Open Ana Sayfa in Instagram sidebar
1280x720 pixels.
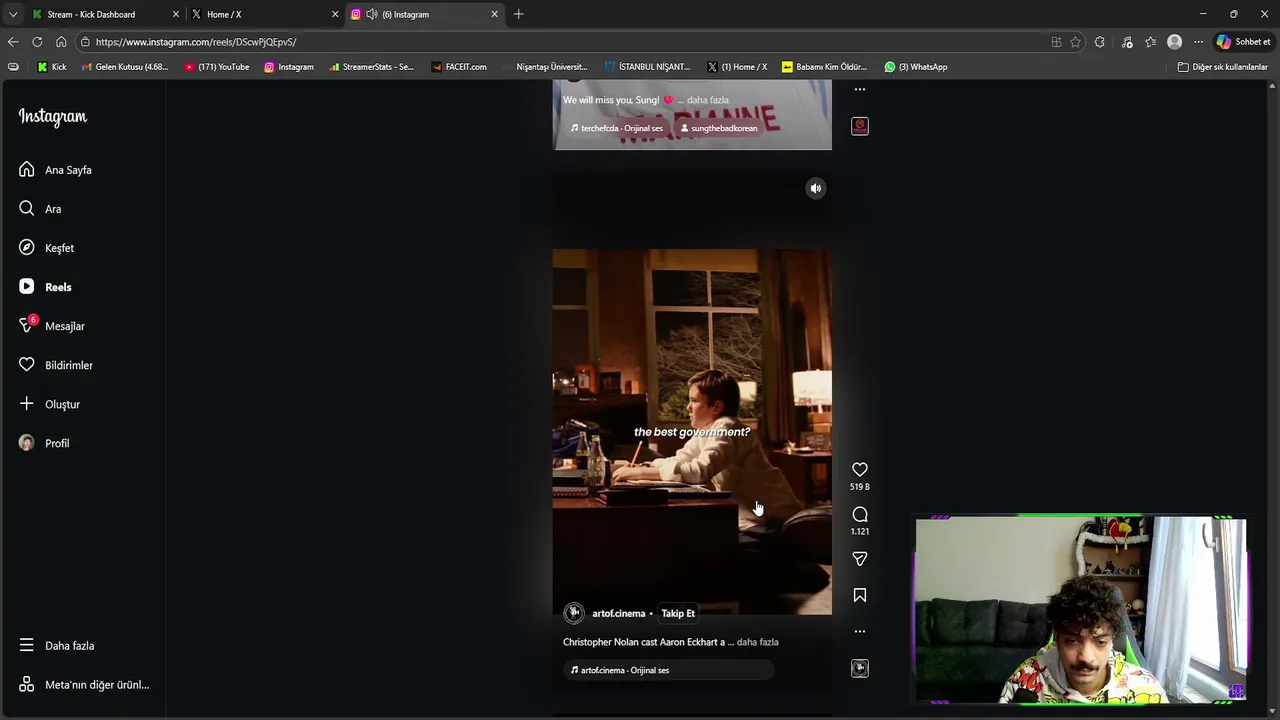[x=55, y=170]
